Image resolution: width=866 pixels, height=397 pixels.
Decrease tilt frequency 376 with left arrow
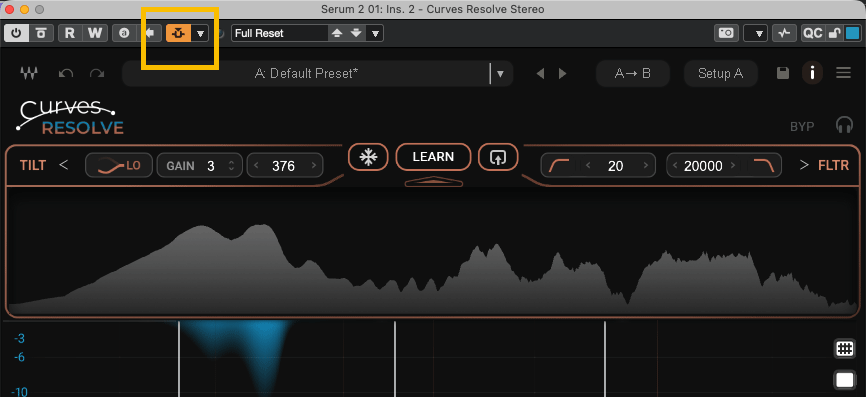pyautogui.click(x=256, y=166)
